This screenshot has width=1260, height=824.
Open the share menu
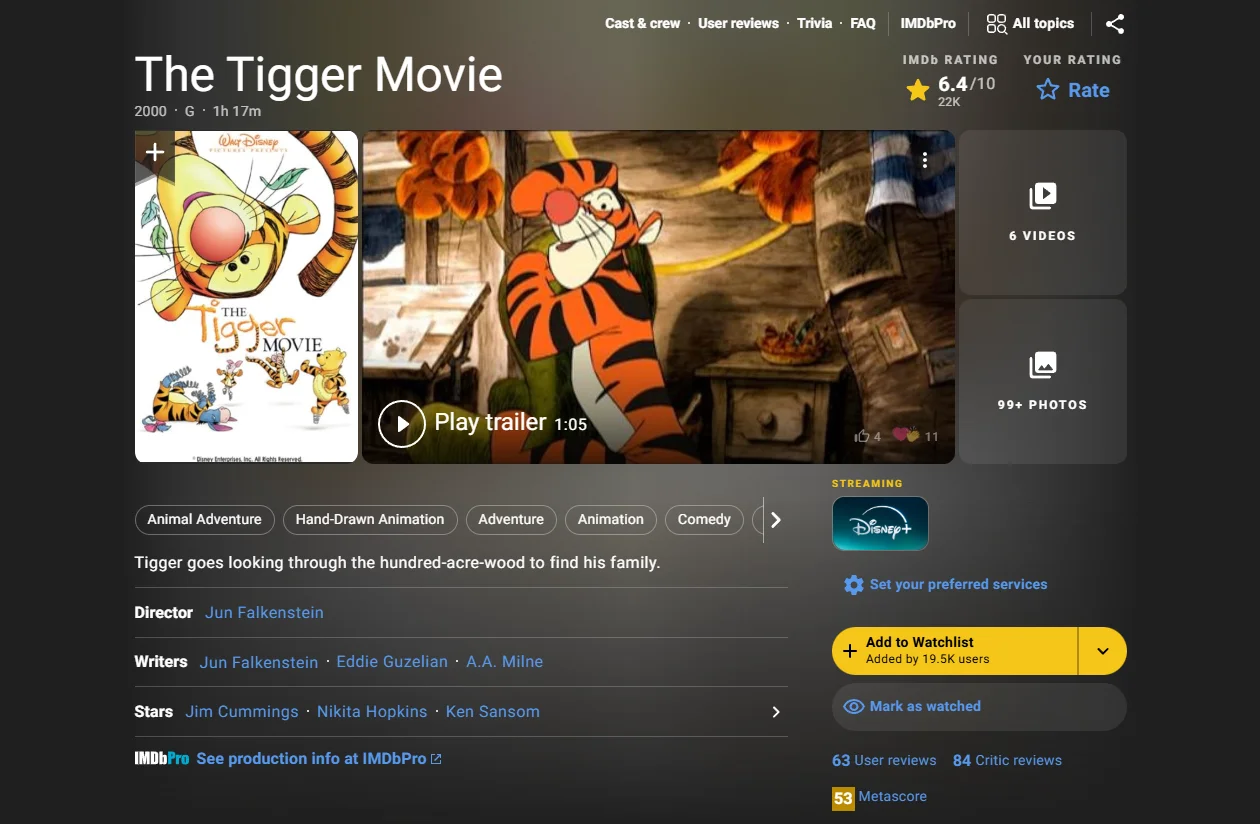tap(1114, 23)
